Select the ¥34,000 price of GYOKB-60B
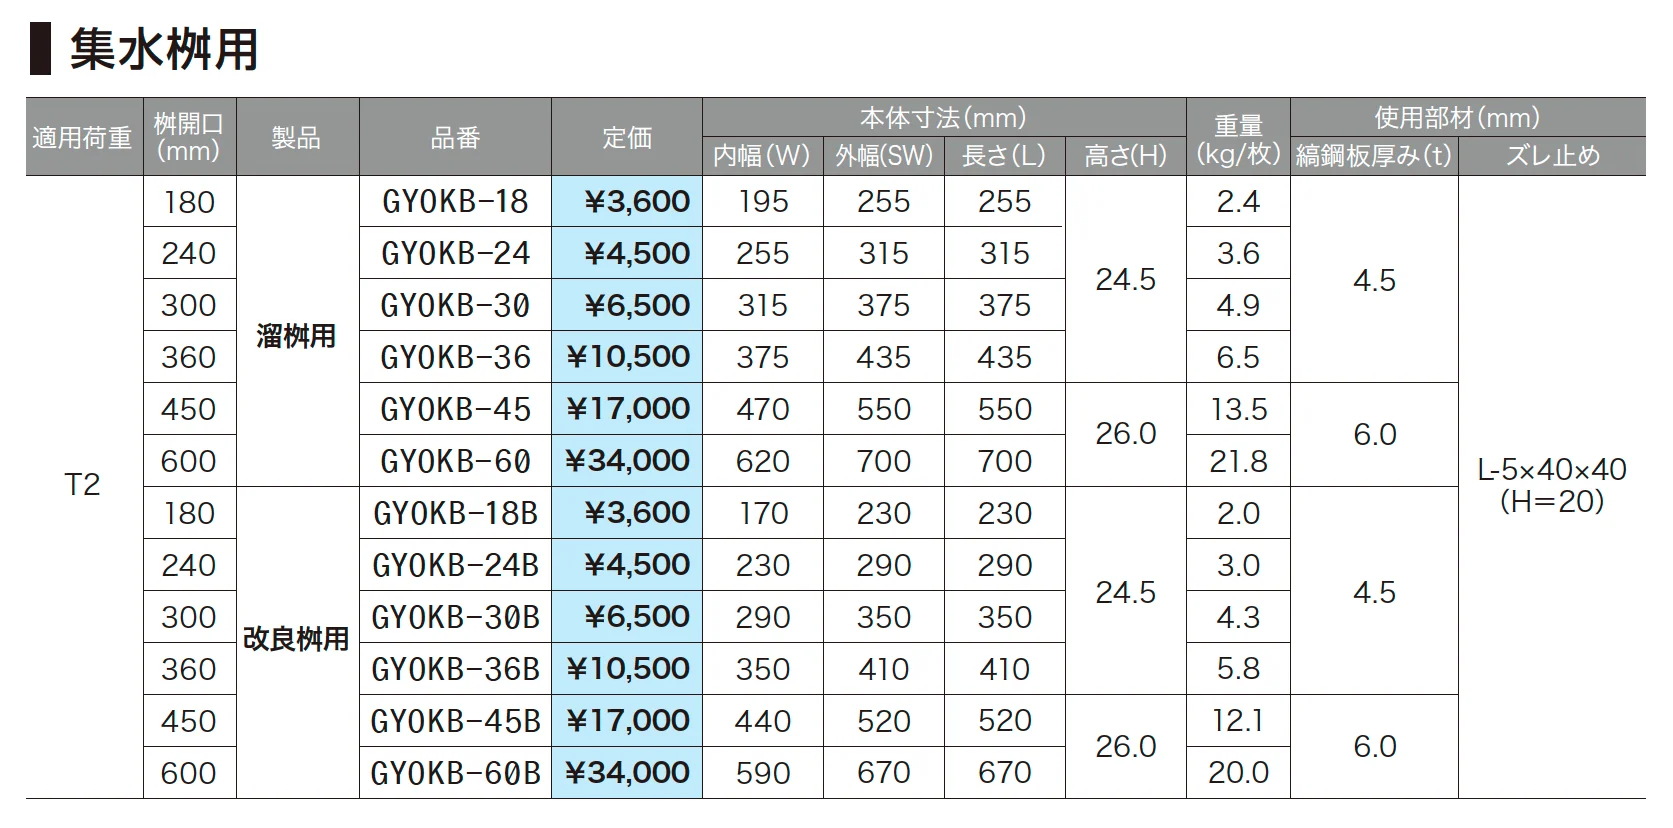 tap(628, 773)
